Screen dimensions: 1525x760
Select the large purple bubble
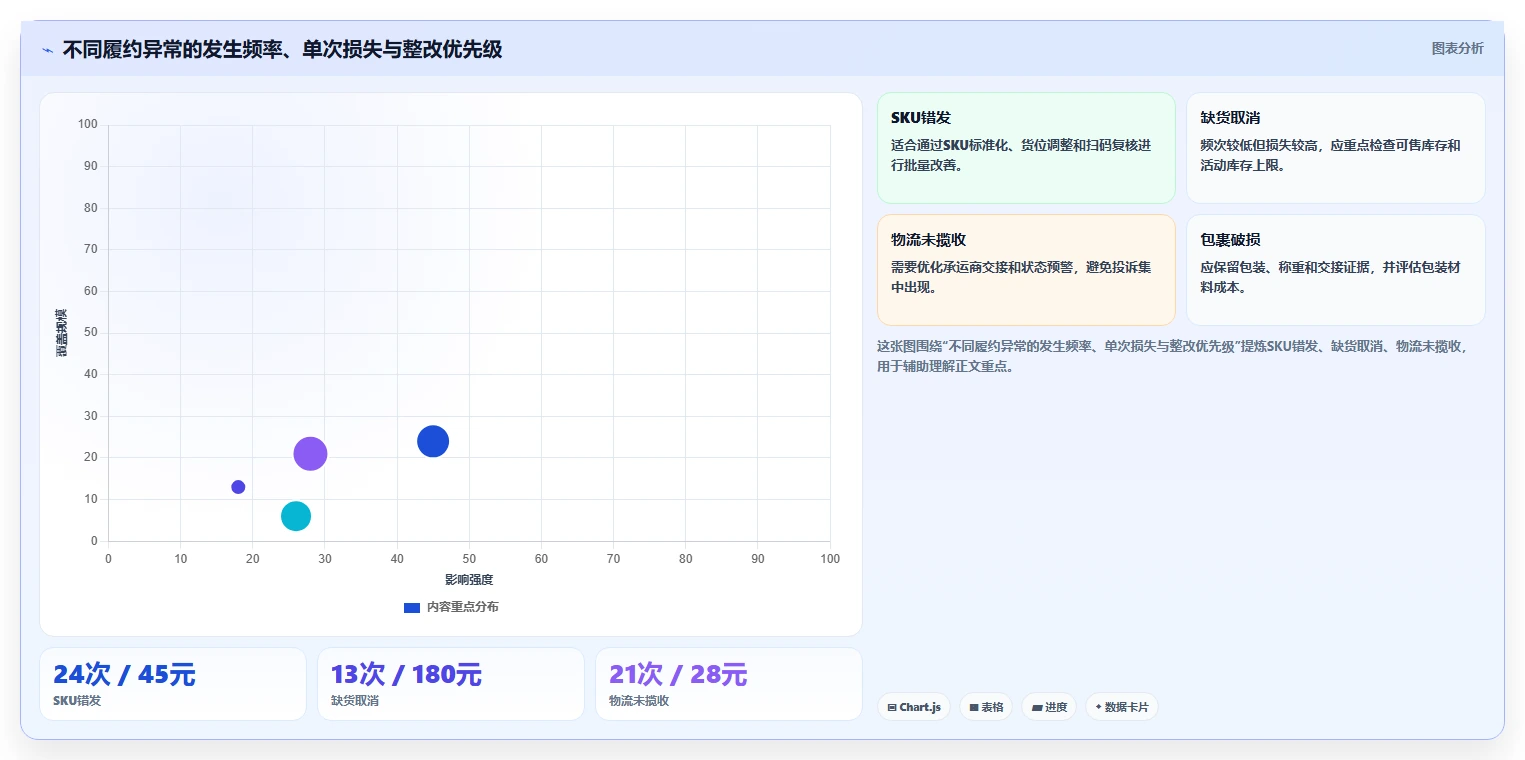[311, 453]
